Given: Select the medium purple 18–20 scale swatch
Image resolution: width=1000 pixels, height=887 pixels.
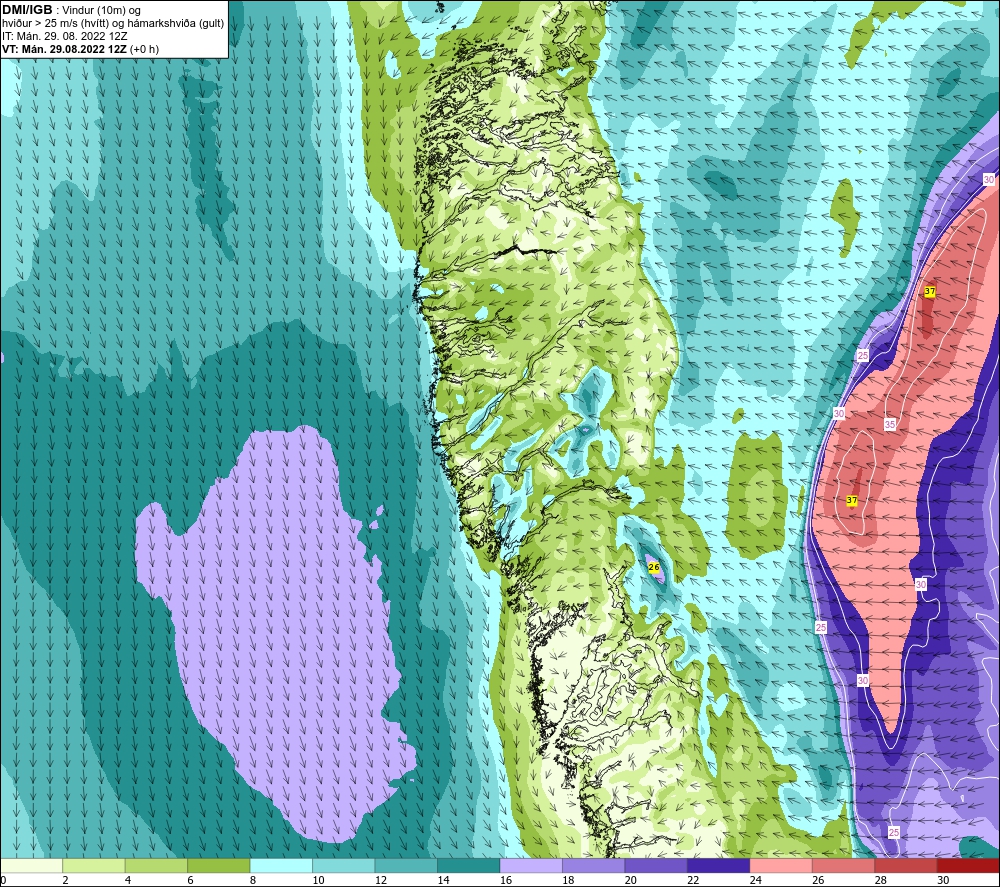Looking at the screenshot, I should coord(594,865).
